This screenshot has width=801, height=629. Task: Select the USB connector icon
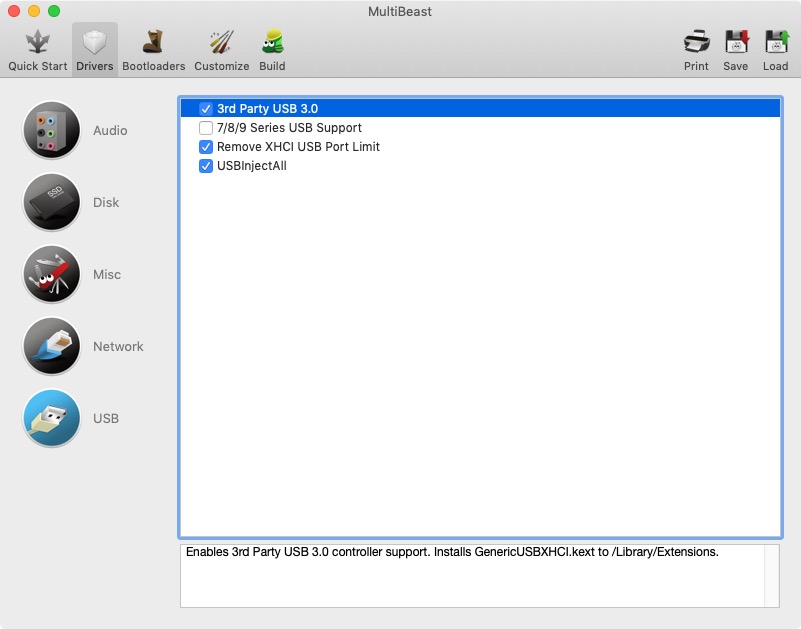click(x=52, y=418)
